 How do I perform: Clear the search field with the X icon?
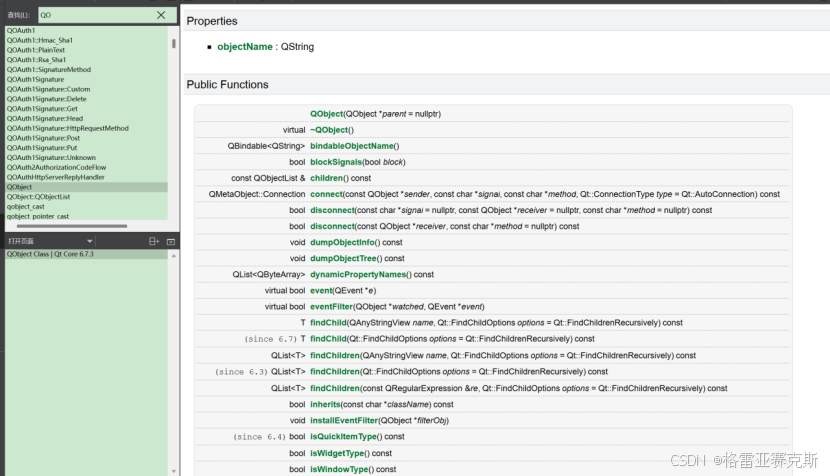pos(161,15)
